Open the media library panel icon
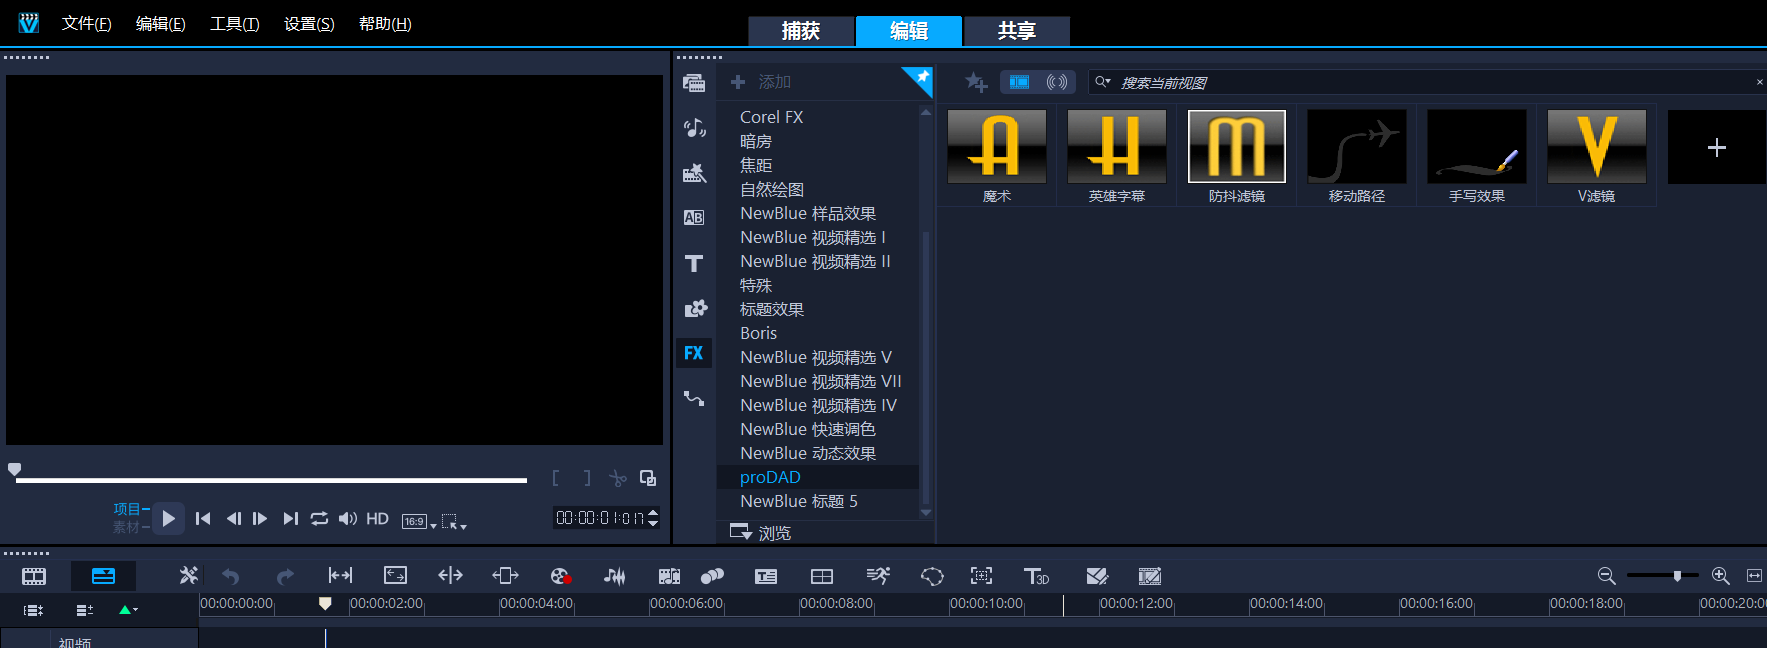Screen dimensions: 1767x648 coord(694,83)
